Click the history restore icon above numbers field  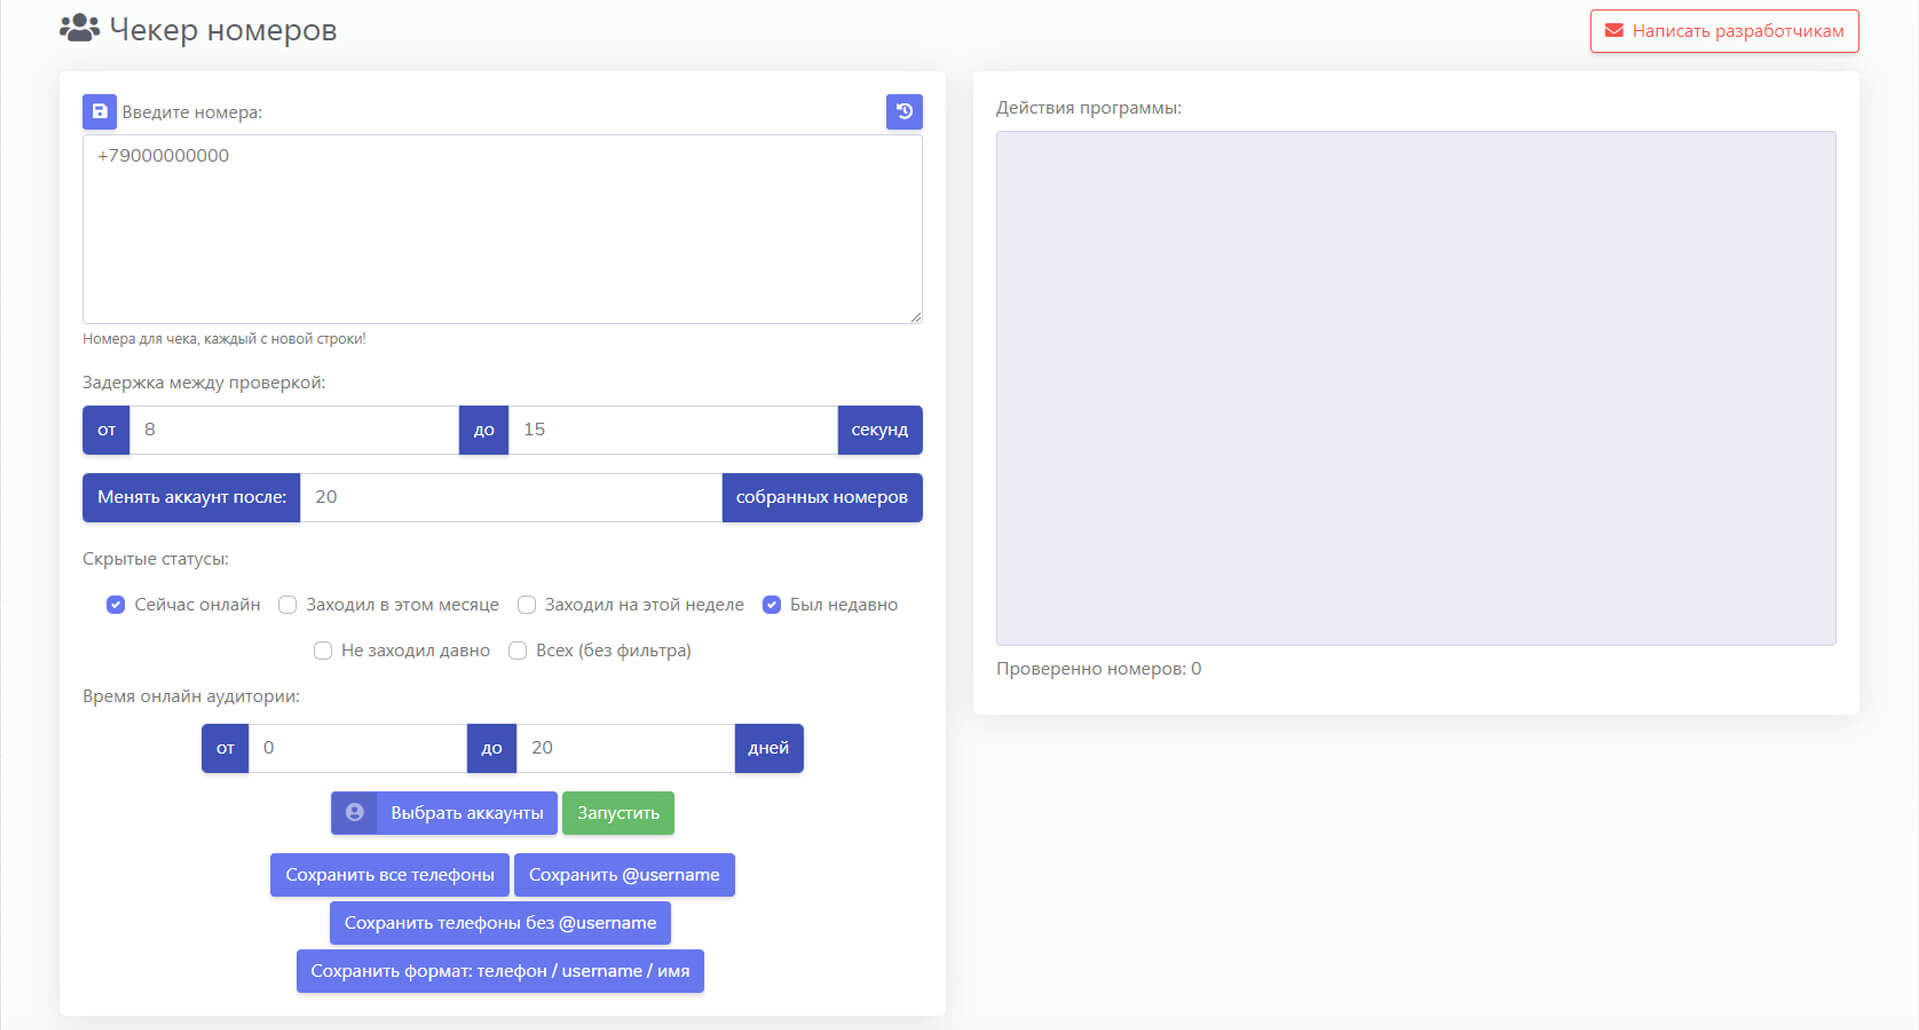pos(904,112)
